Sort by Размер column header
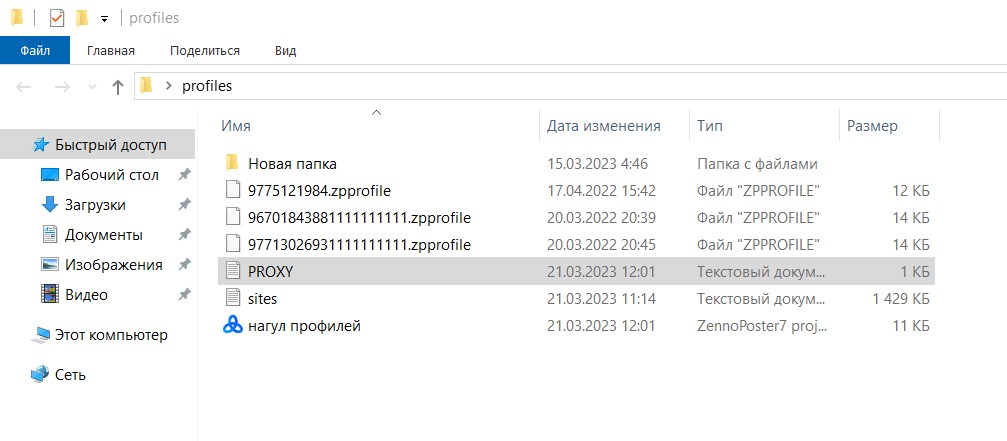The height and width of the screenshot is (441, 1007). 872,126
